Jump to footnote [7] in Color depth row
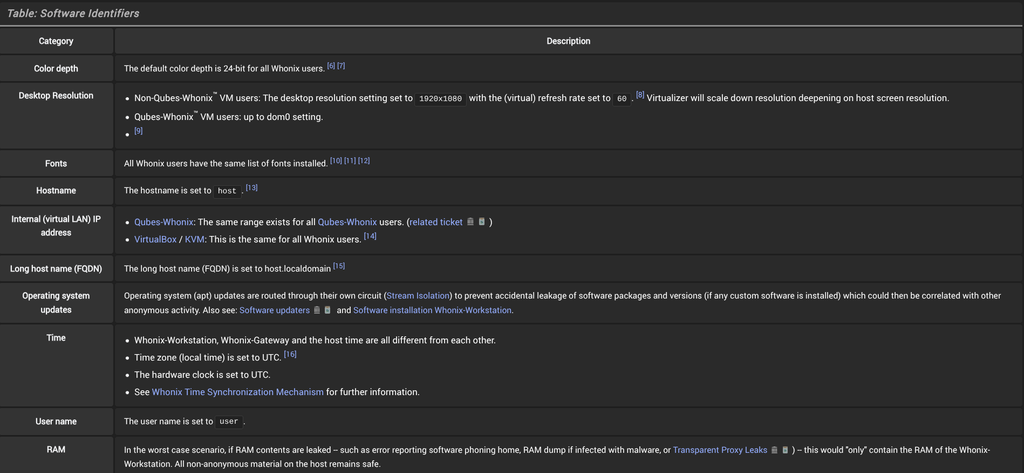This screenshot has height=473, width=1024. coord(341,66)
